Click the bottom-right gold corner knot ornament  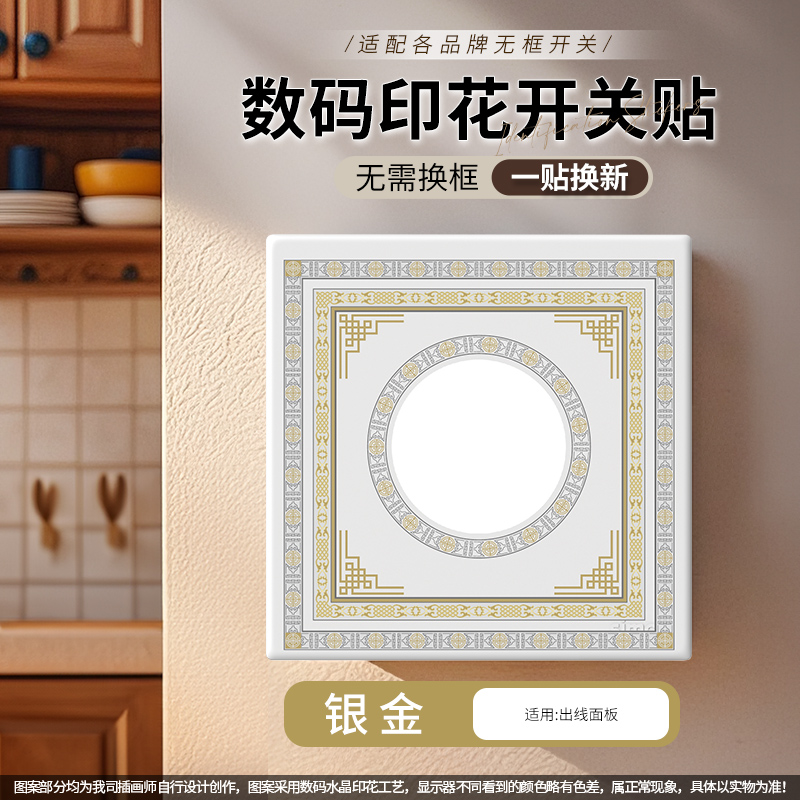pyautogui.click(x=587, y=563)
